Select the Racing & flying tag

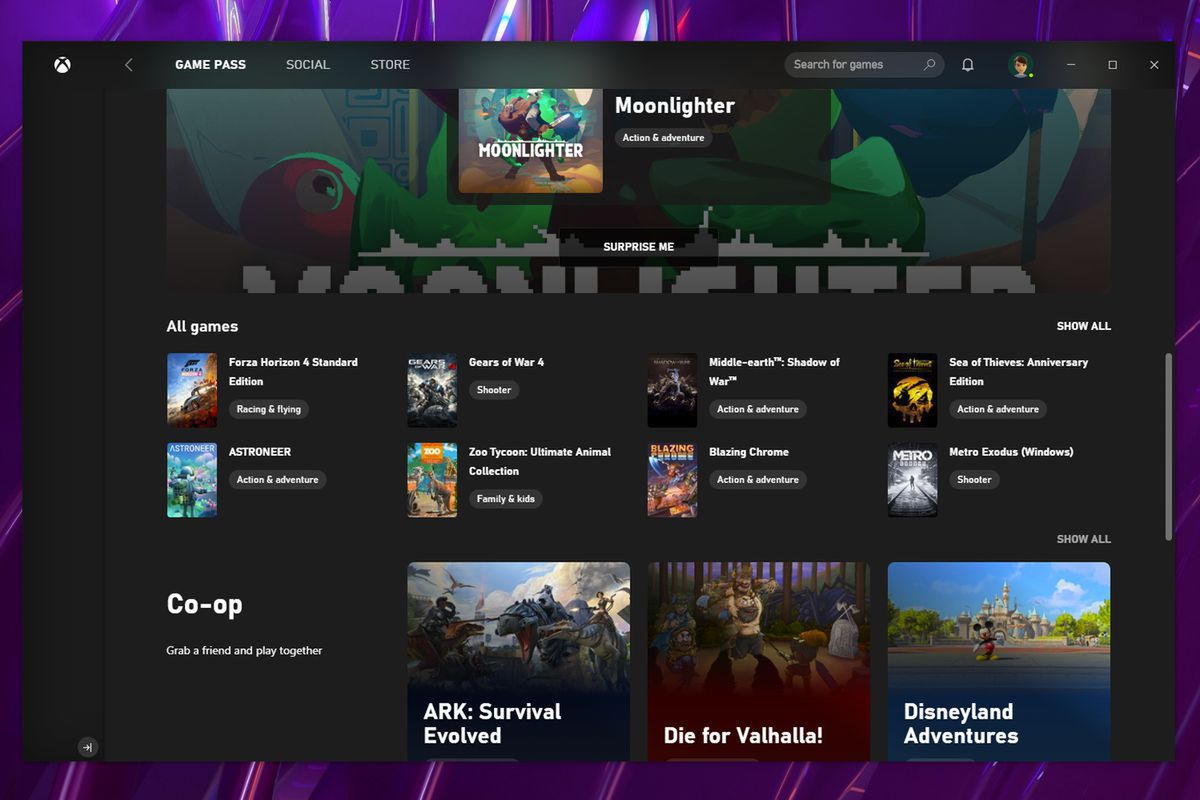(269, 409)
